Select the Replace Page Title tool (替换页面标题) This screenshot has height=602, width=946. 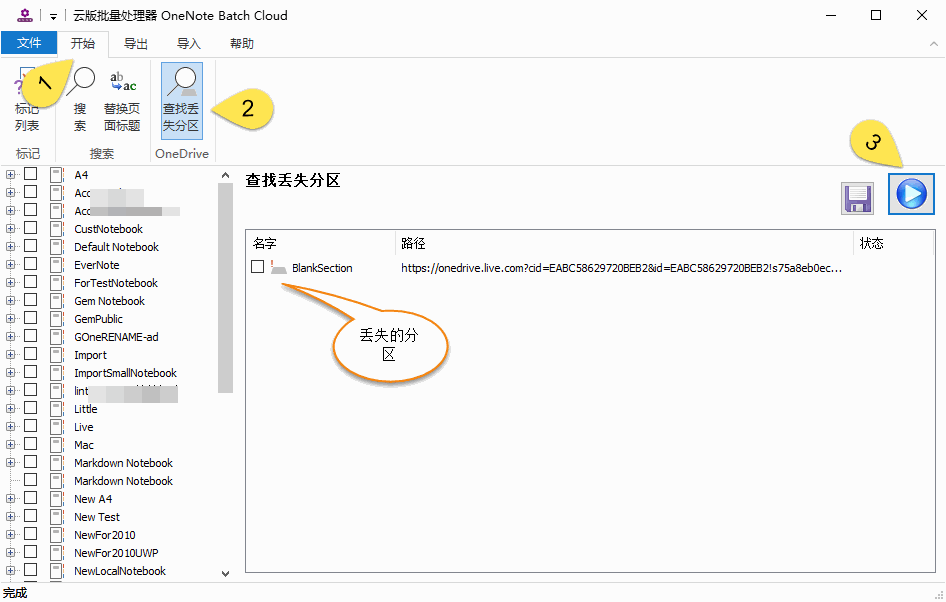coord(122,100)
